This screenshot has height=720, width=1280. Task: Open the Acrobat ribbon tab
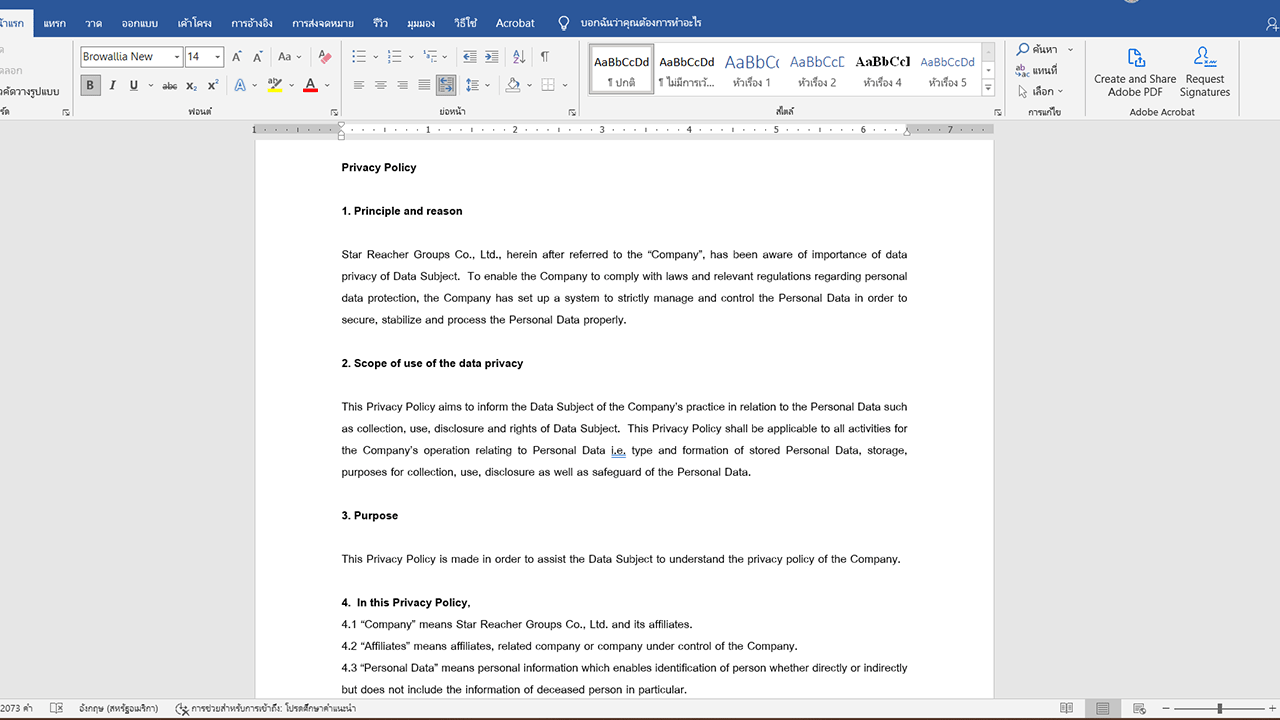pyautogui.click(x=515, y=23)
